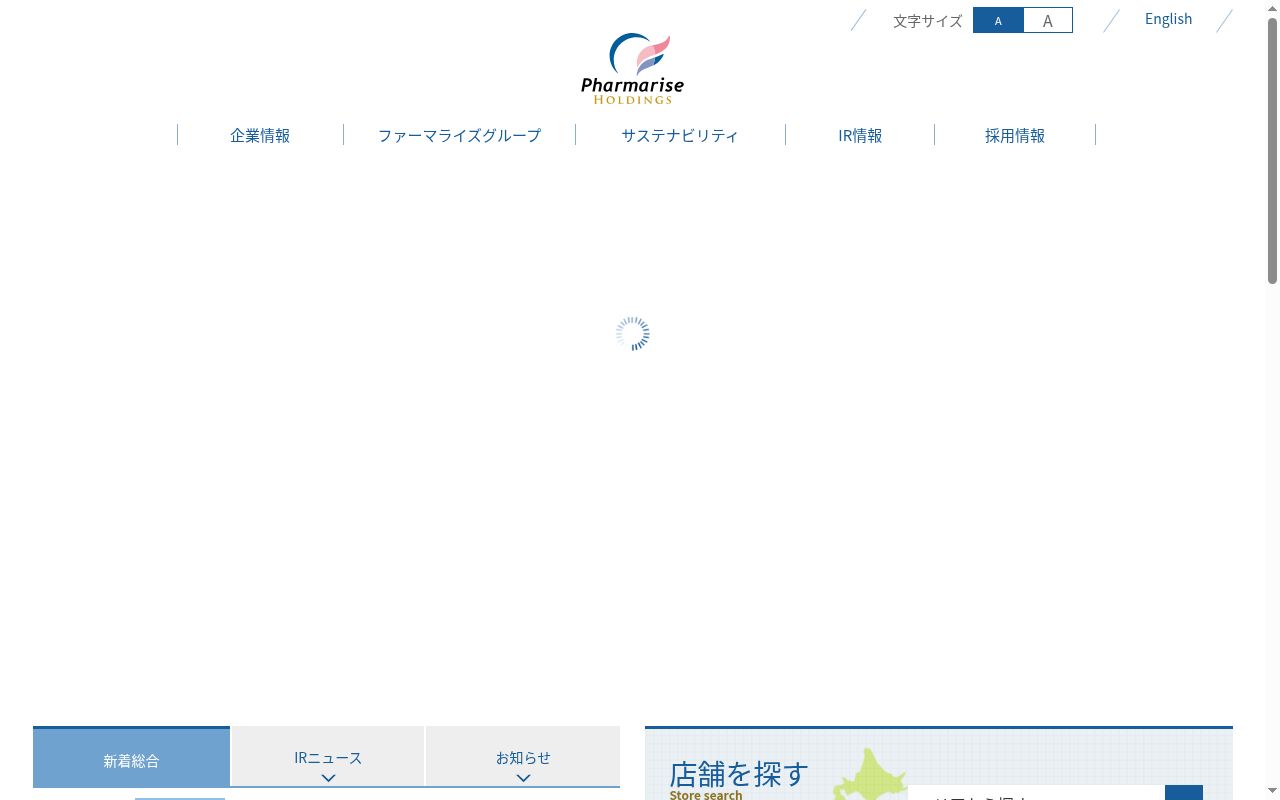Select 新着総合 news tab
1280x800 pixels.
[x=131, y=758]
